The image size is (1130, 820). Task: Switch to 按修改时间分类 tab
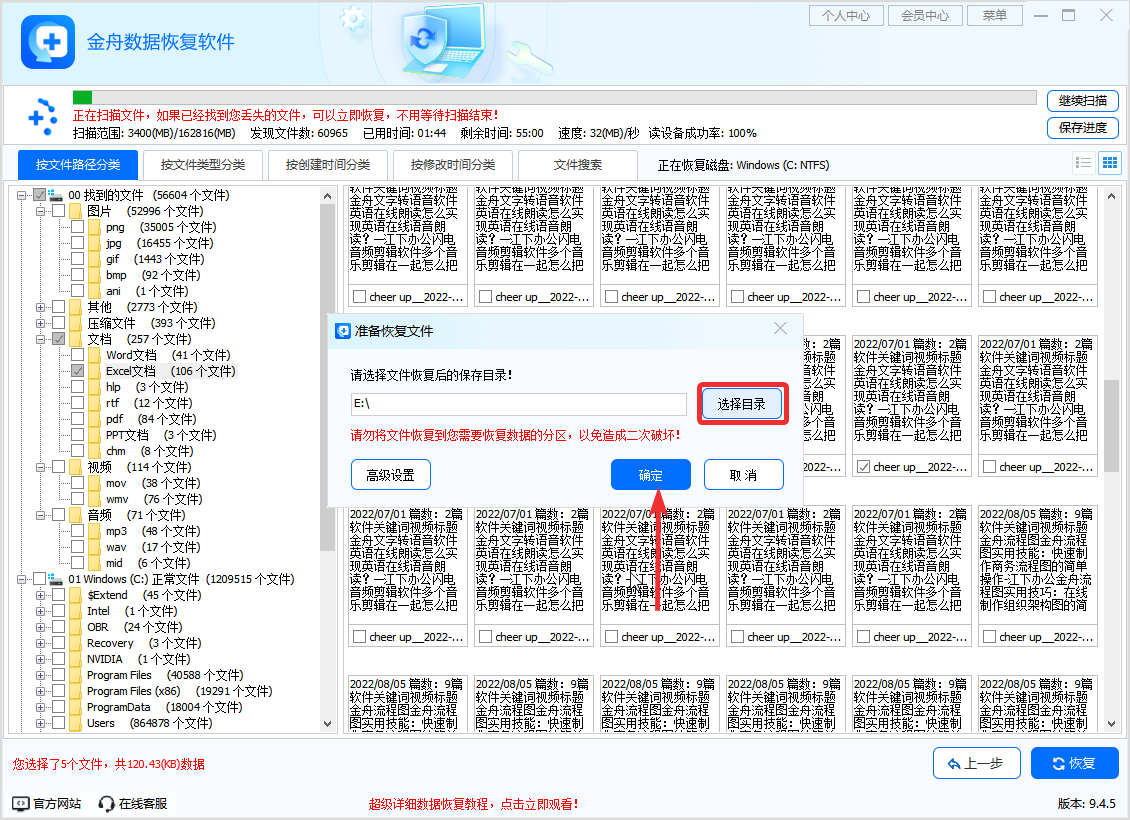(453, 164)
